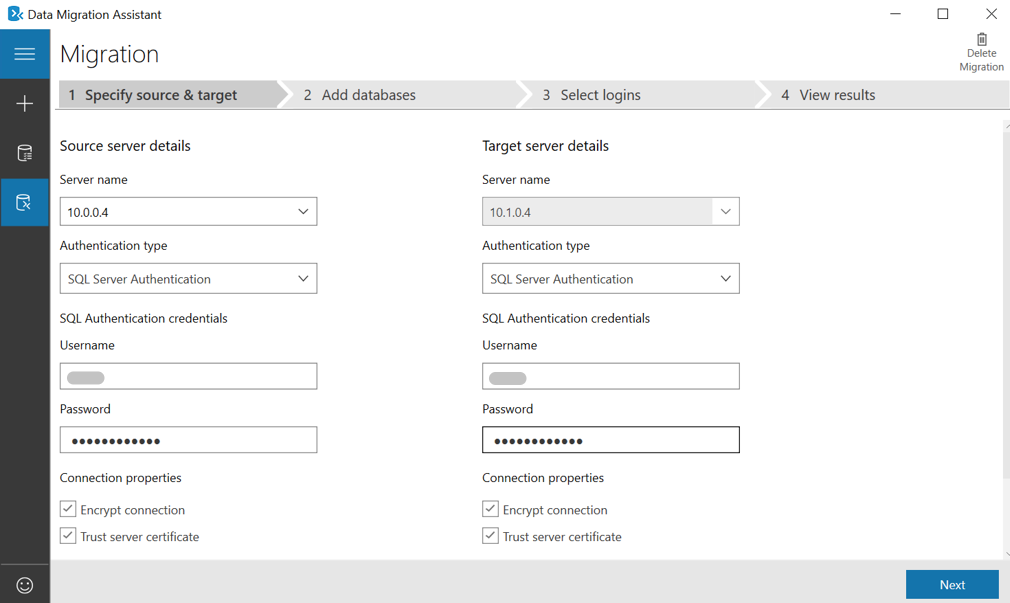Expand target server name dropdown 10.1.0.4

[725, 211]
